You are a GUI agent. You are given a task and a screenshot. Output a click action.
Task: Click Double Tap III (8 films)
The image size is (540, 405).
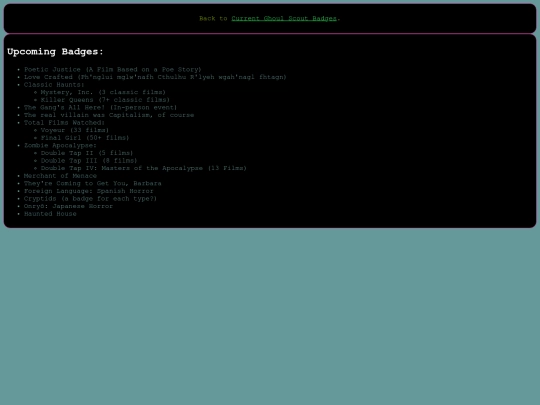pos(89,160)
